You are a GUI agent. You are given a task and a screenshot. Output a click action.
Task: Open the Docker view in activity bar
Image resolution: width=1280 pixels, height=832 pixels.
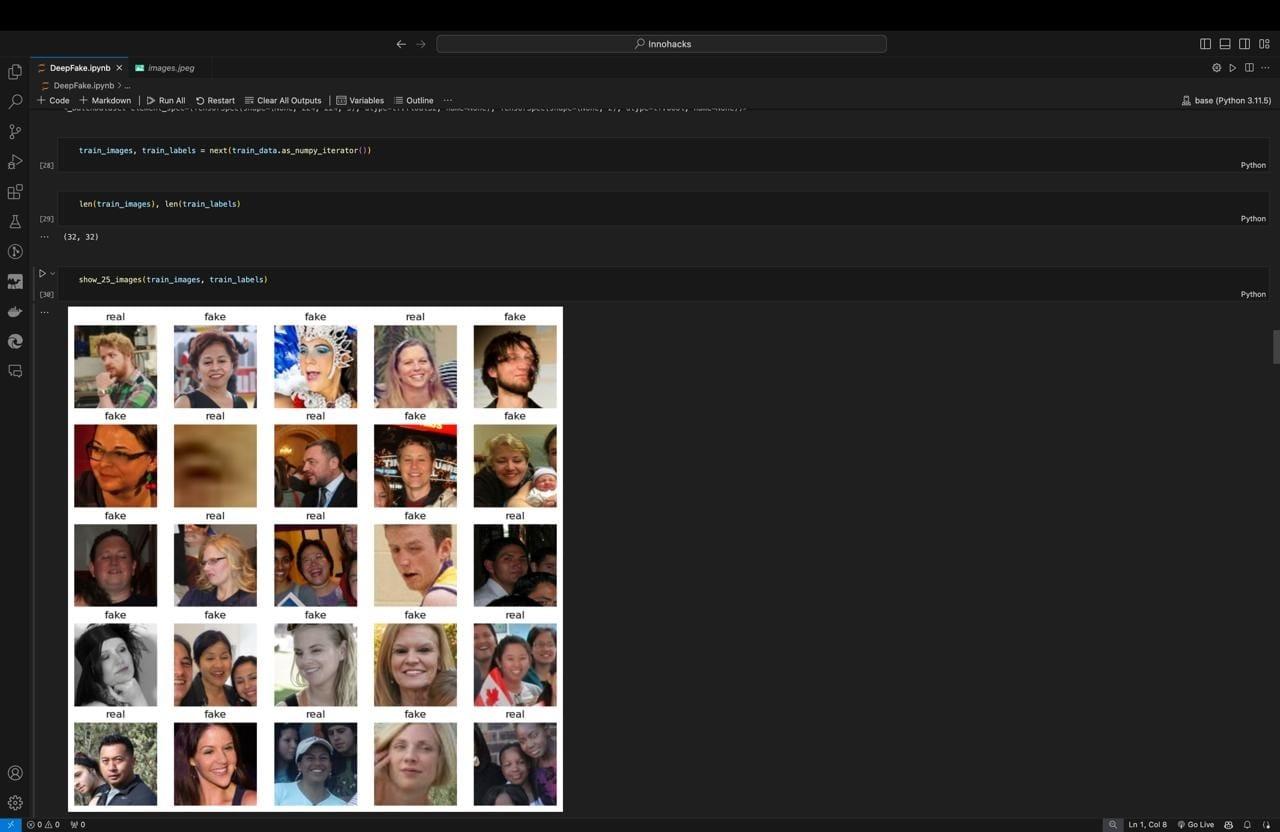15,312
